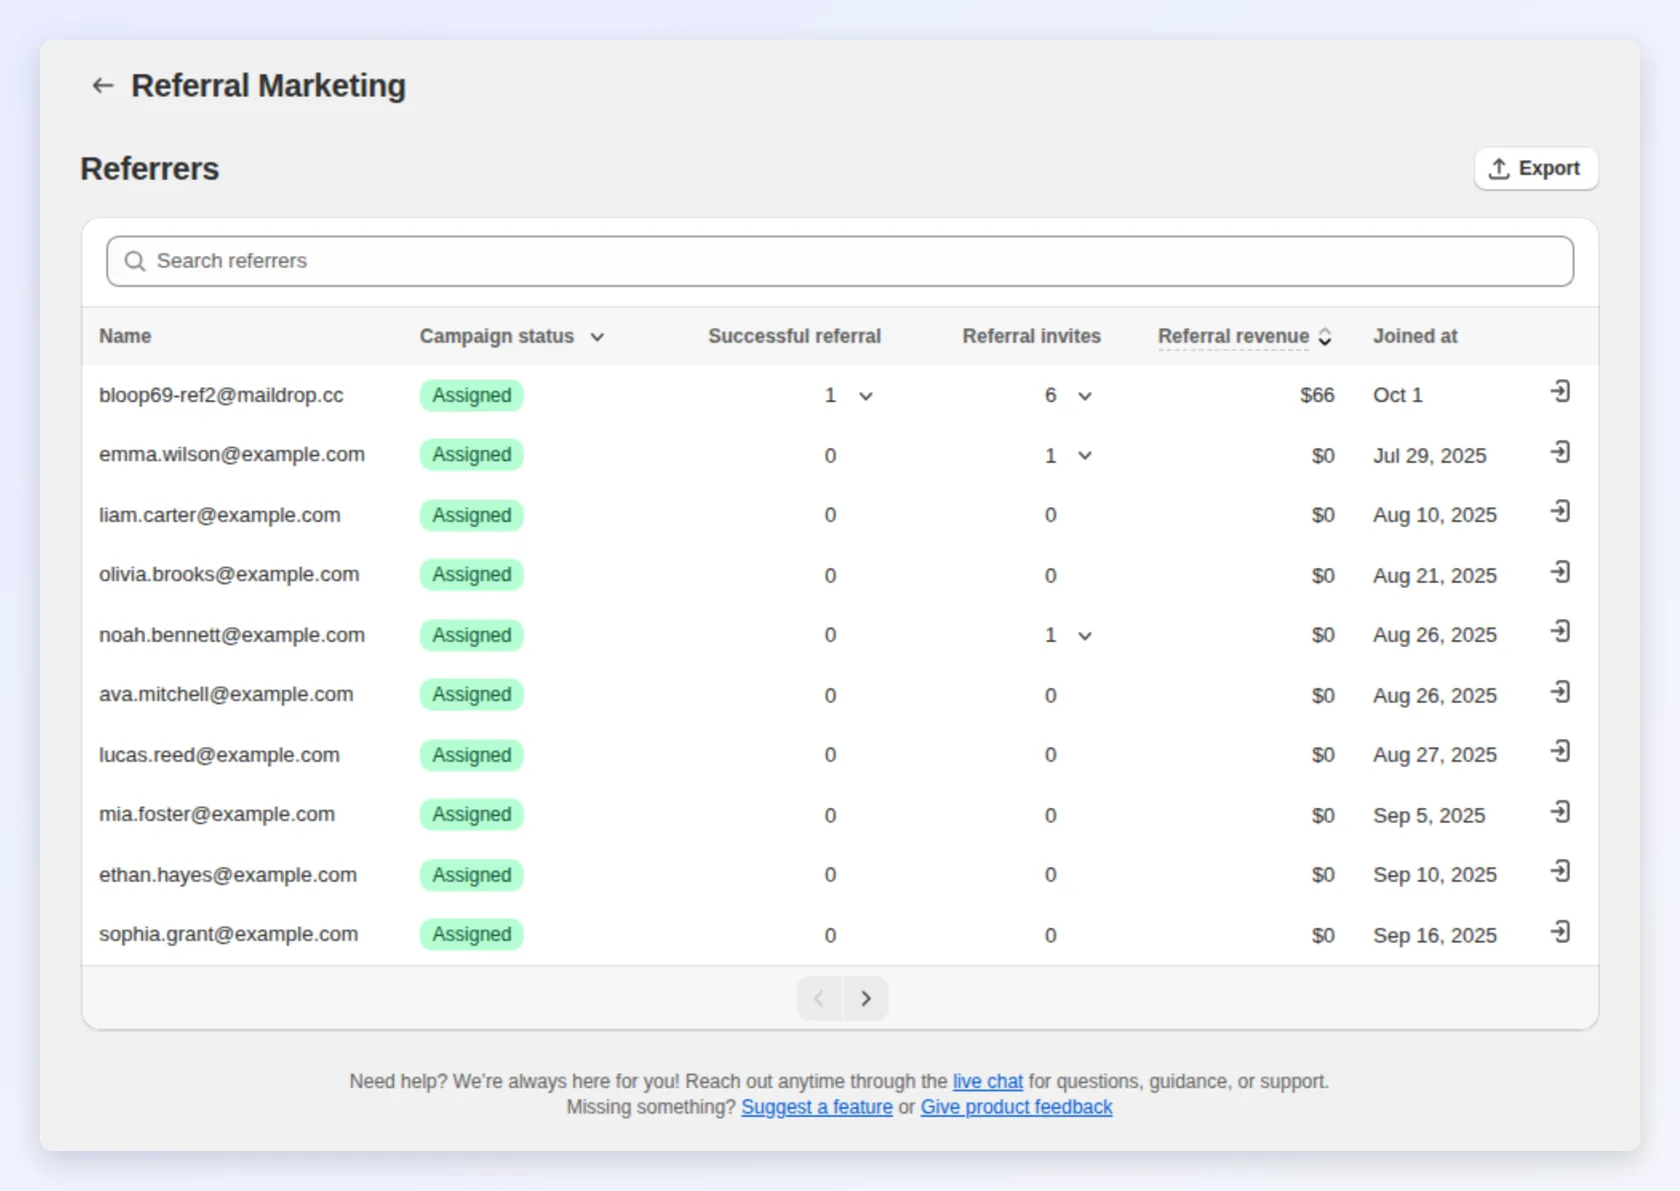This screenshot has height=1191, width=1680.
Task: Open login icon for ava.mitchell@example.com row
Action: [1560, 692]
